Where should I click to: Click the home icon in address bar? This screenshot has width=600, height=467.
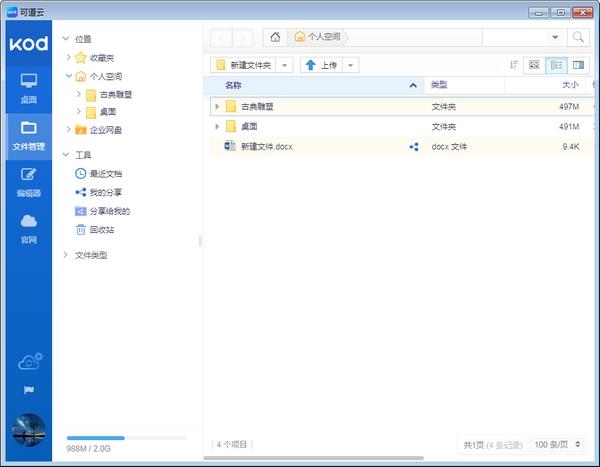pos(275,37)
